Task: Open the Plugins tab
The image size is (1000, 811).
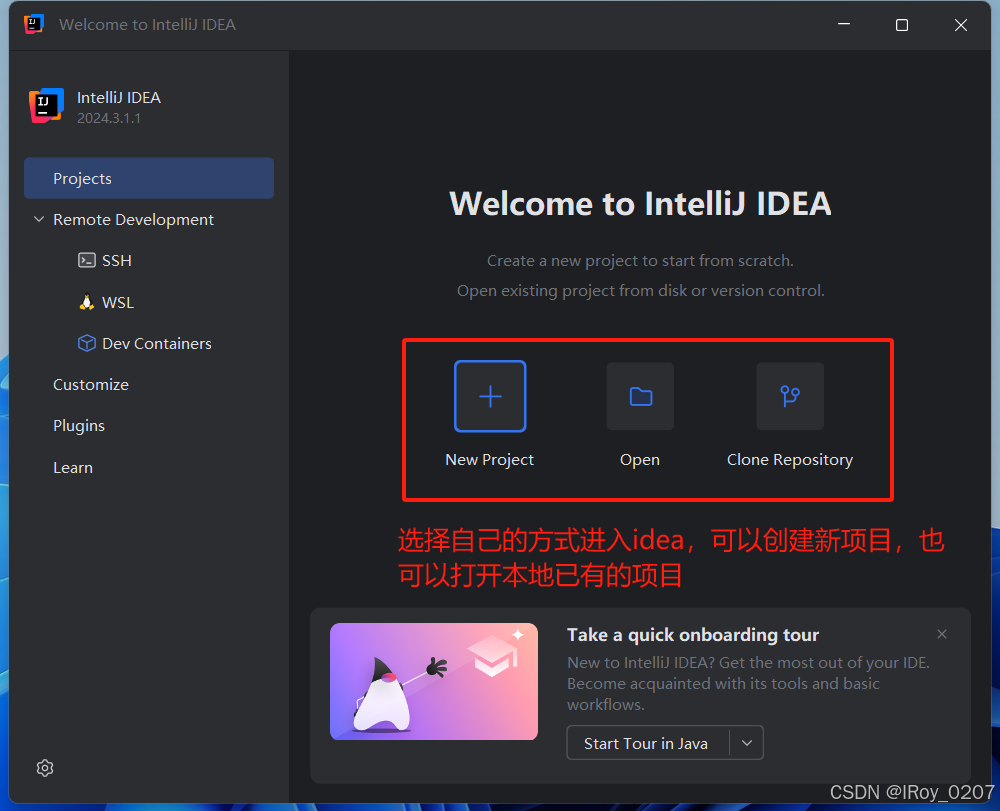Action: click(79, 425)
